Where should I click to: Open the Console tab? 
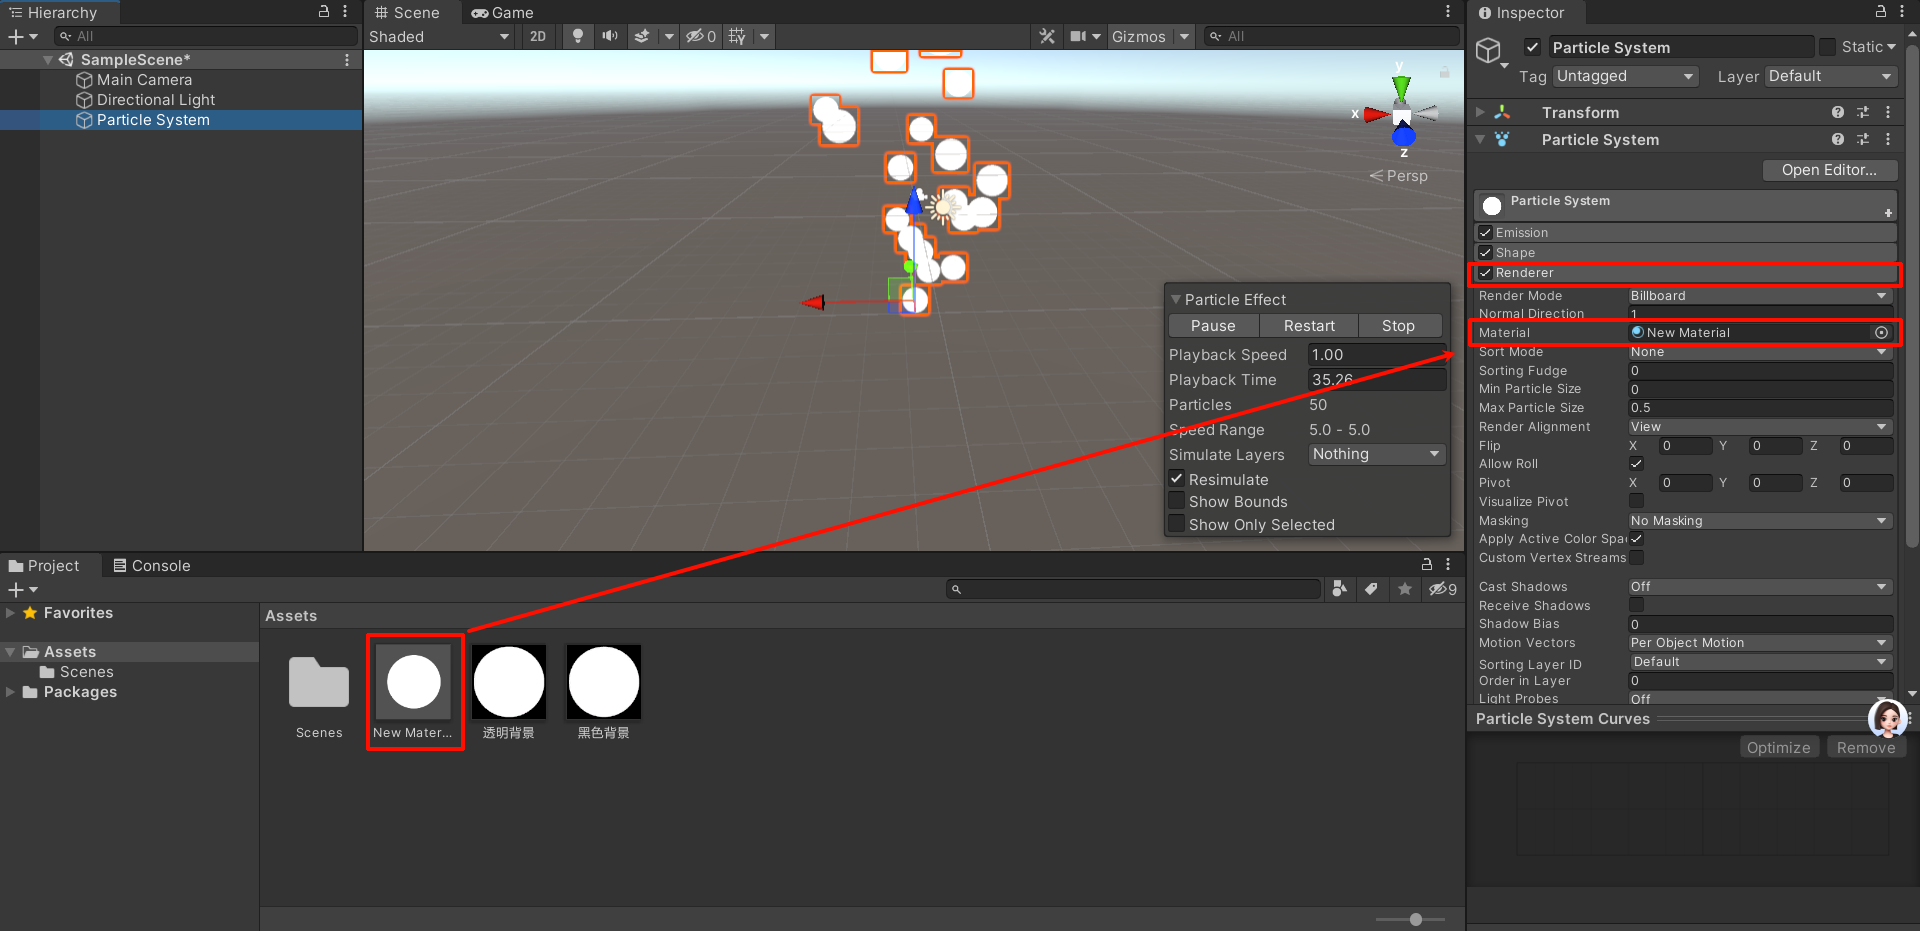151,566
